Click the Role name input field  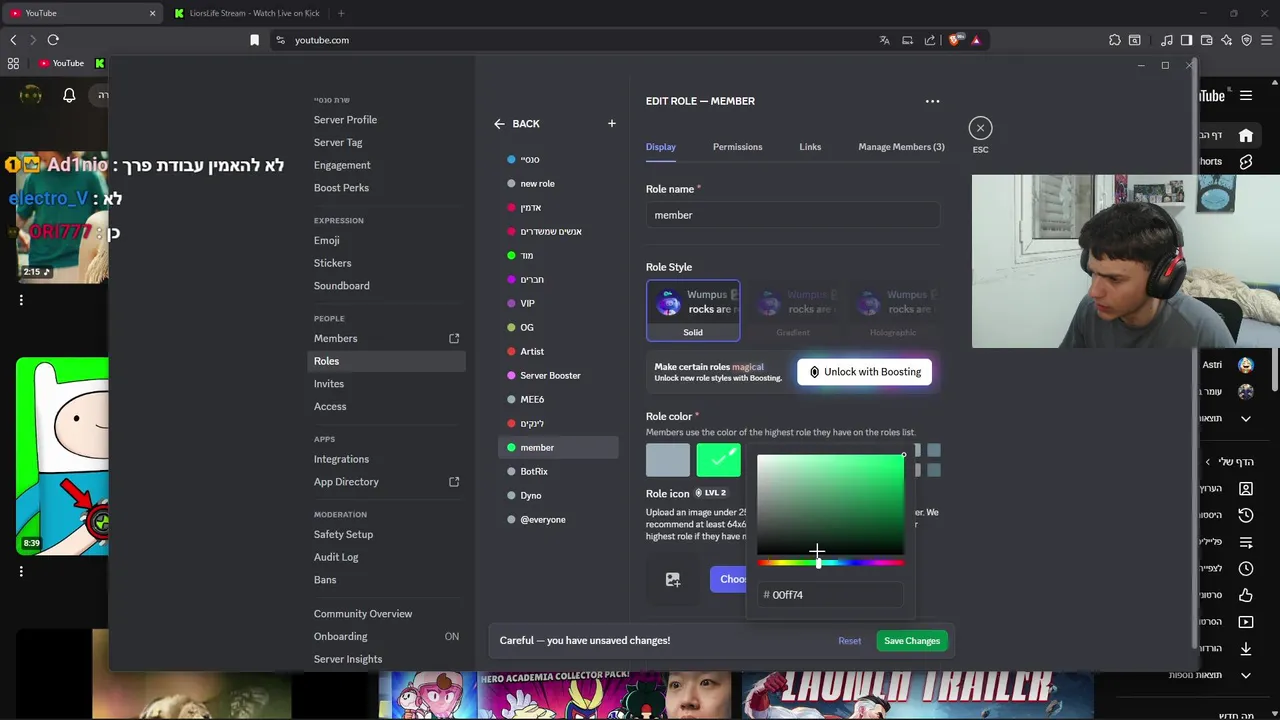coord(792,215)
